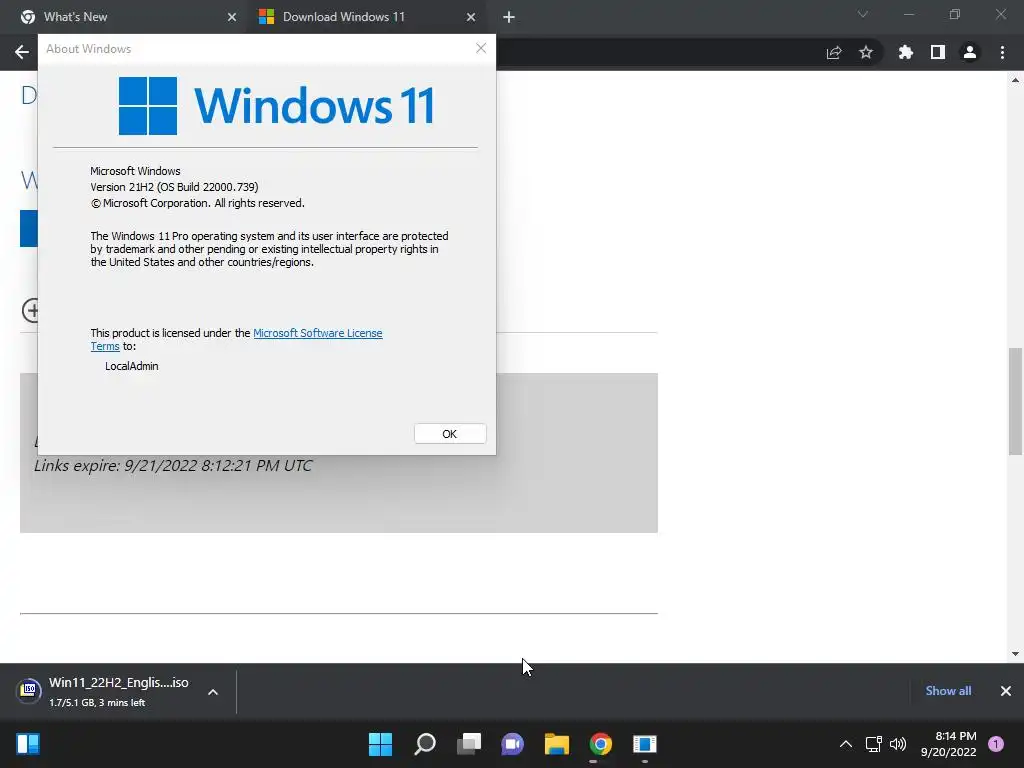Open File Explorer from taskbar
This screenshot has height=768, width=1024.
[557, 744]
